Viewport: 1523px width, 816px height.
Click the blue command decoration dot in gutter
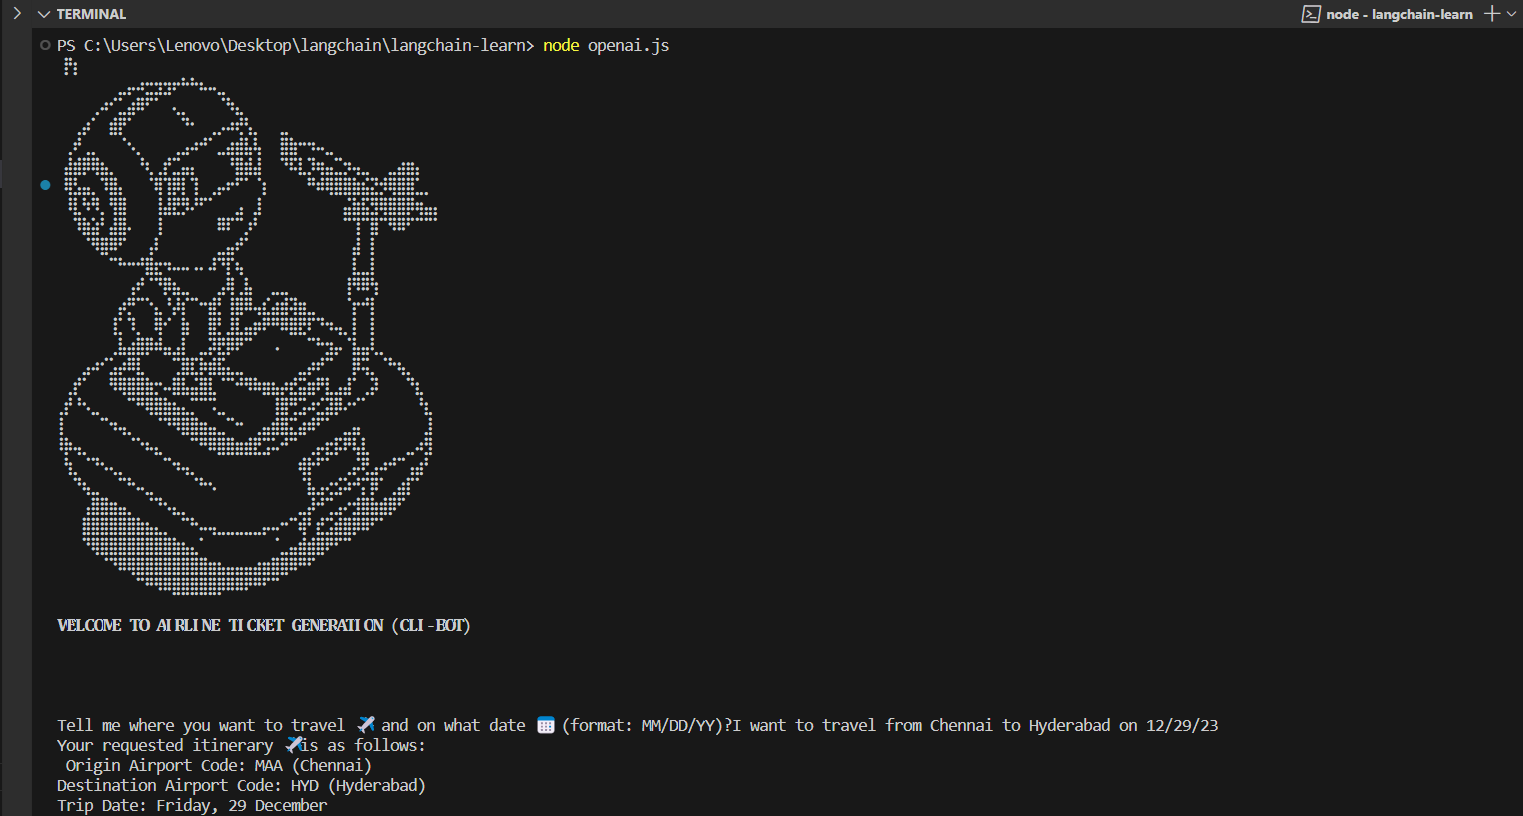45,185
